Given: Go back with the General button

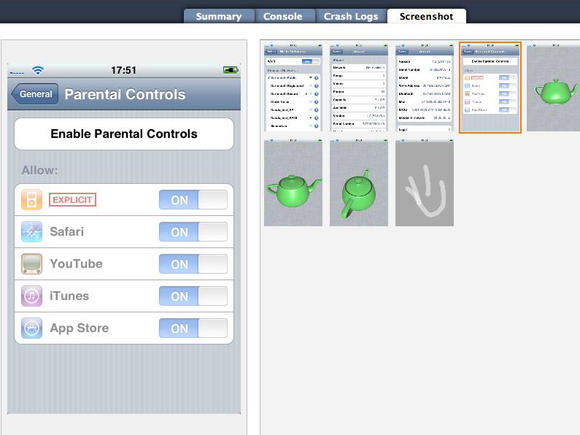Looking at the screenshot, I should tap(35, 94).
